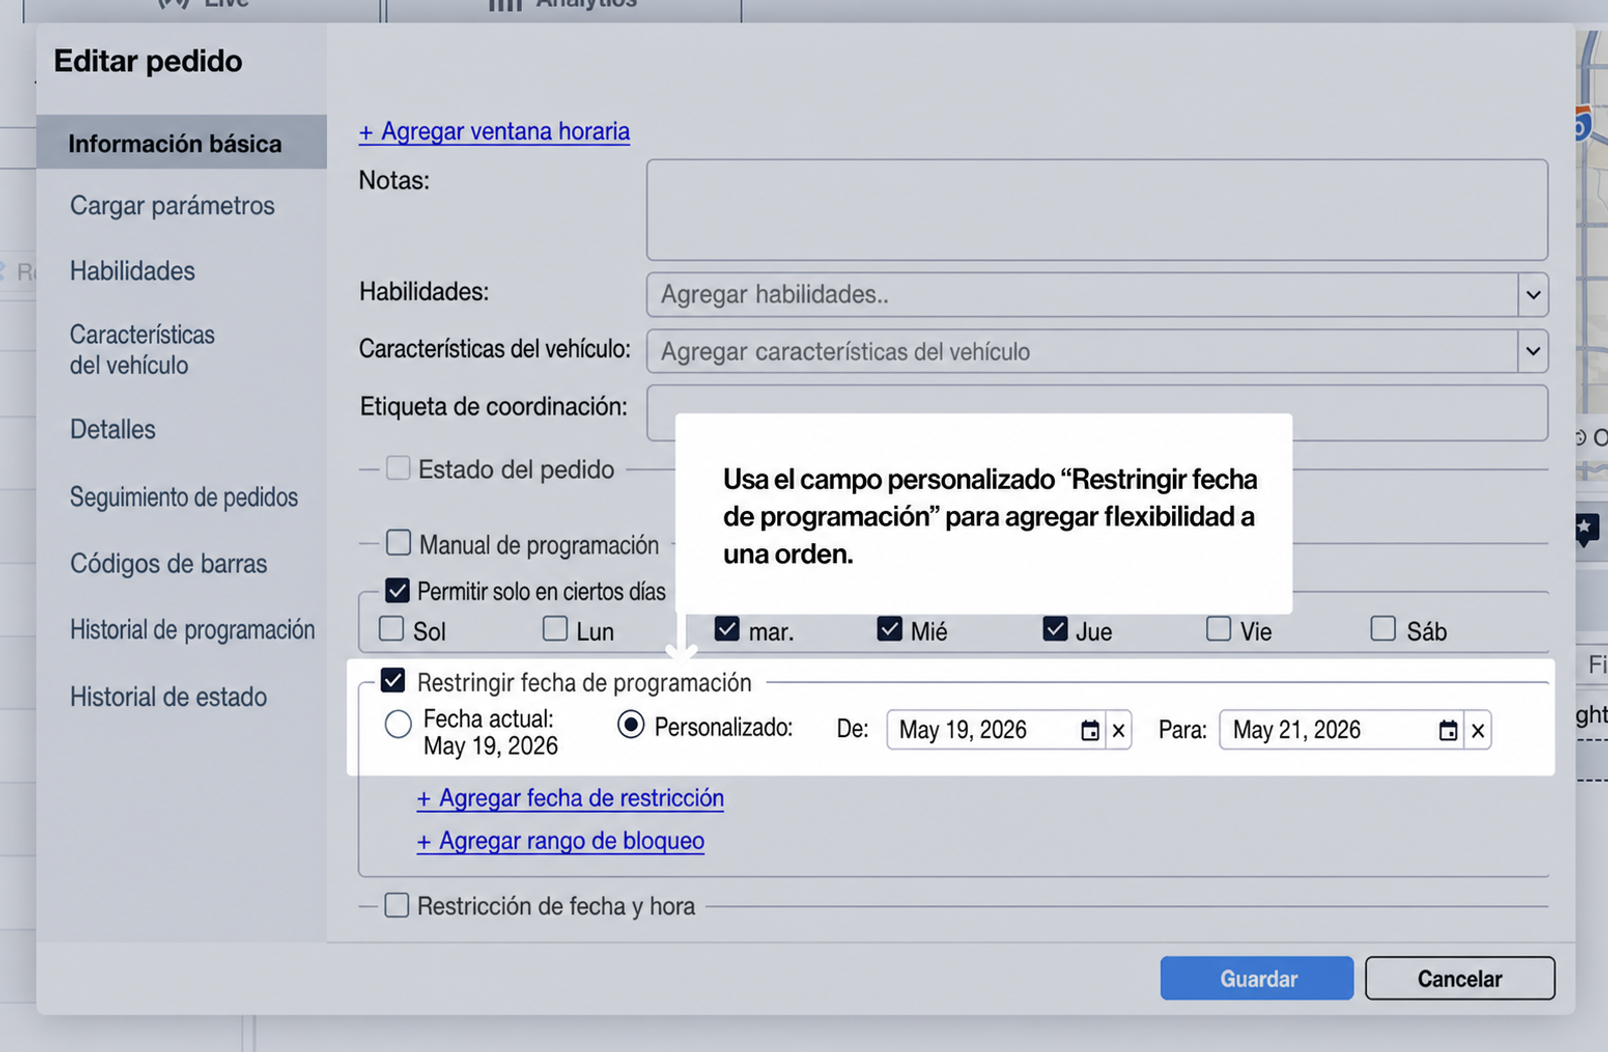The width and height of the screenshot is (1608, 1052).
Task: Cancel editing with Cancelar button
Action: click(x=1460, y=978)
